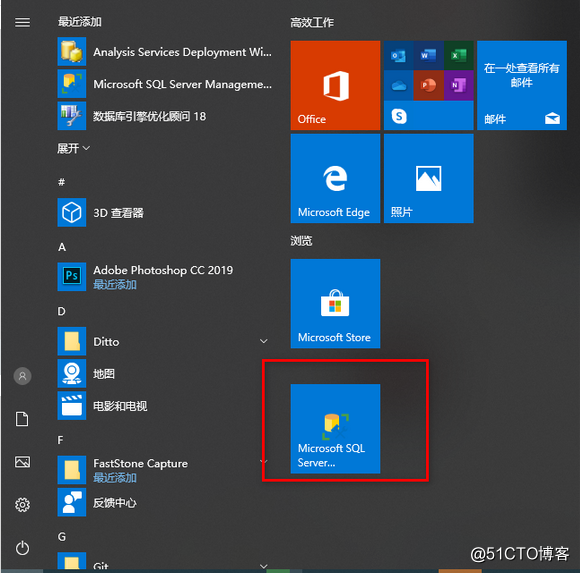
Task: Expand the Ditto folder chevron
Action: pos(264,341)
